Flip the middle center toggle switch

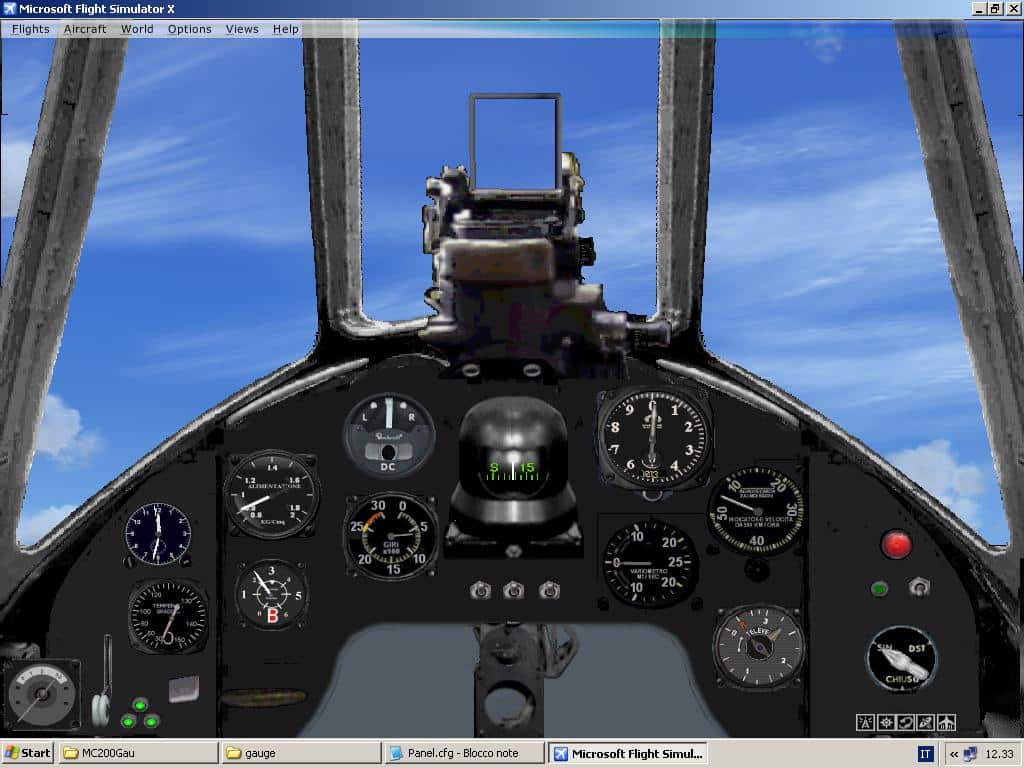tap(514, 590)
